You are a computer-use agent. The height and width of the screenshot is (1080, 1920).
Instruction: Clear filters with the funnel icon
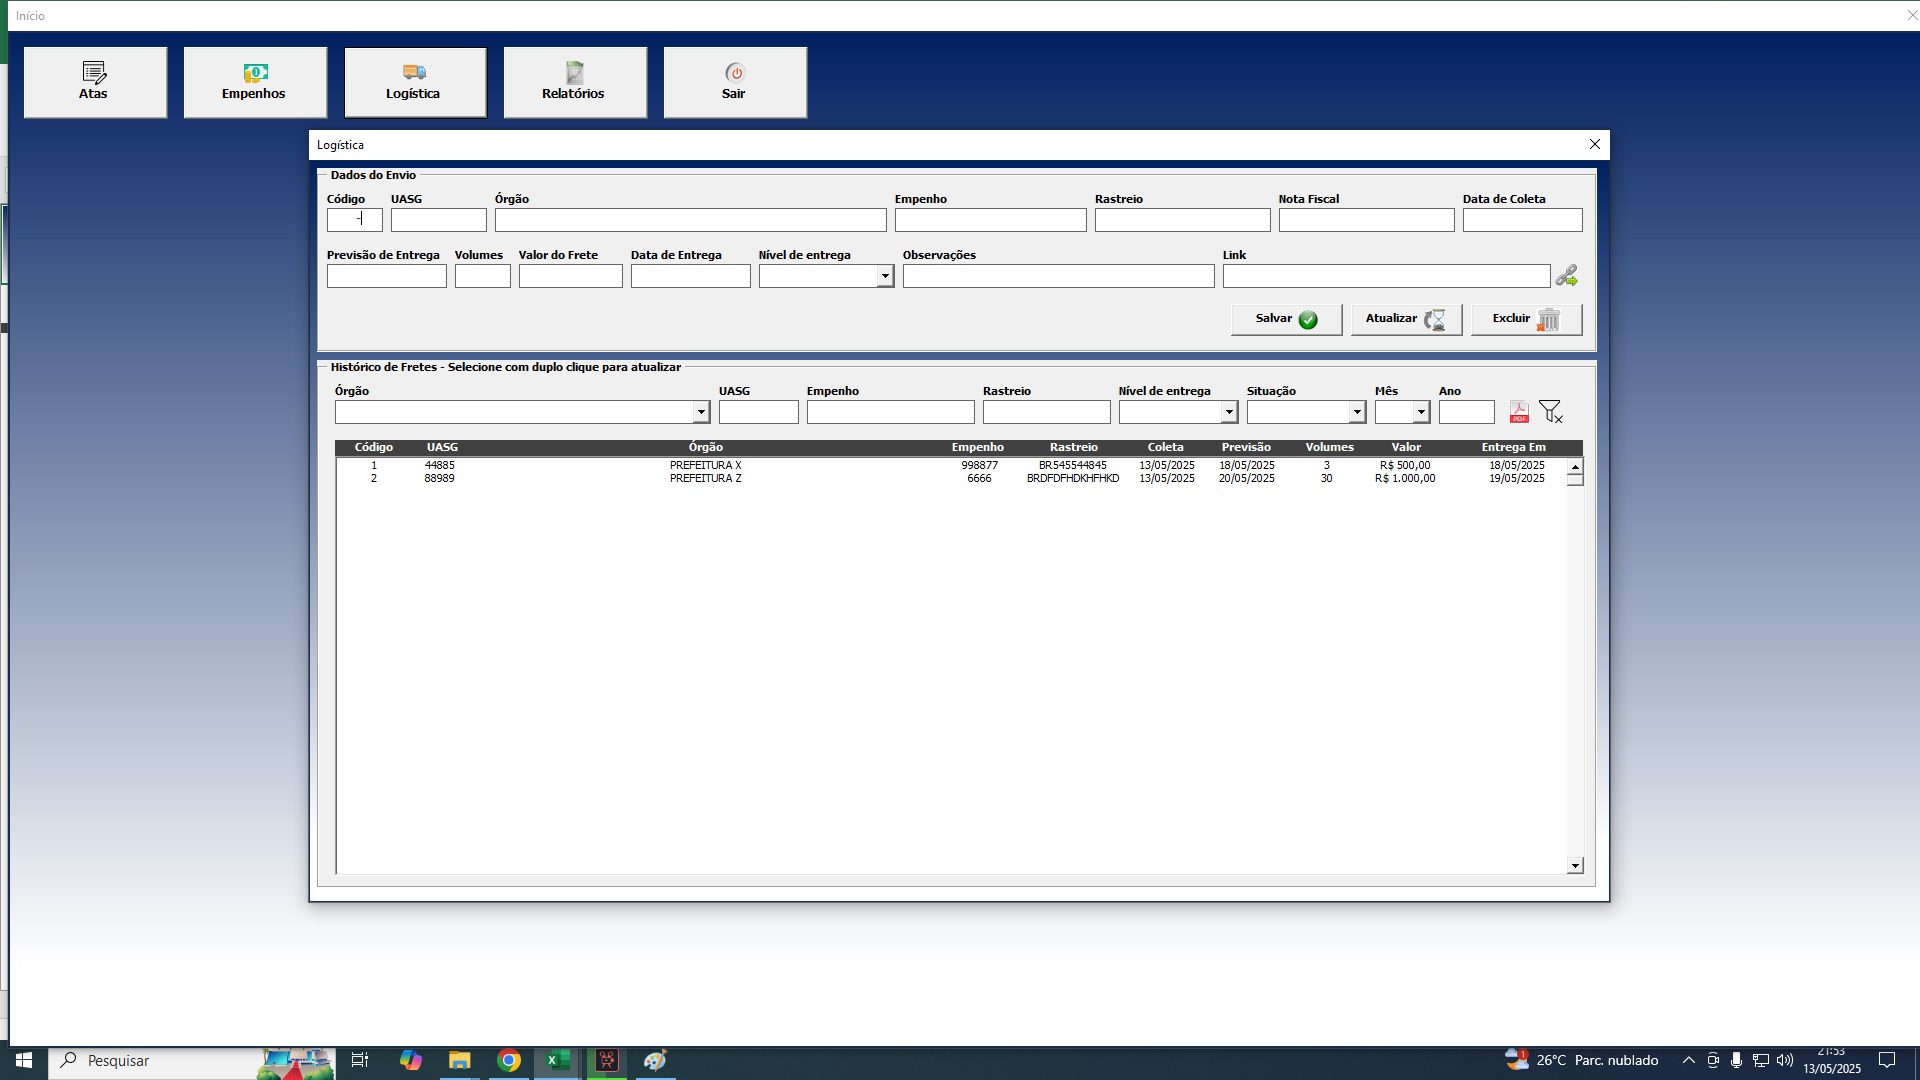(x=1551, y=412)
